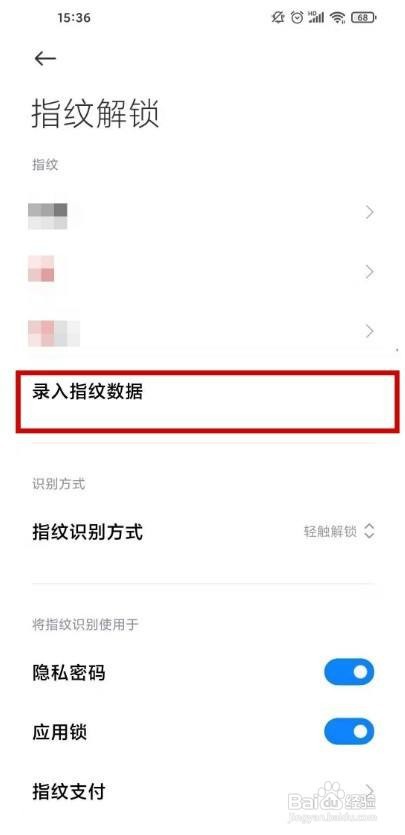Viewport: 405px width, 835px height.
Task: Tap the Wi-Fi status icon
Action: (x=337, y=18)
